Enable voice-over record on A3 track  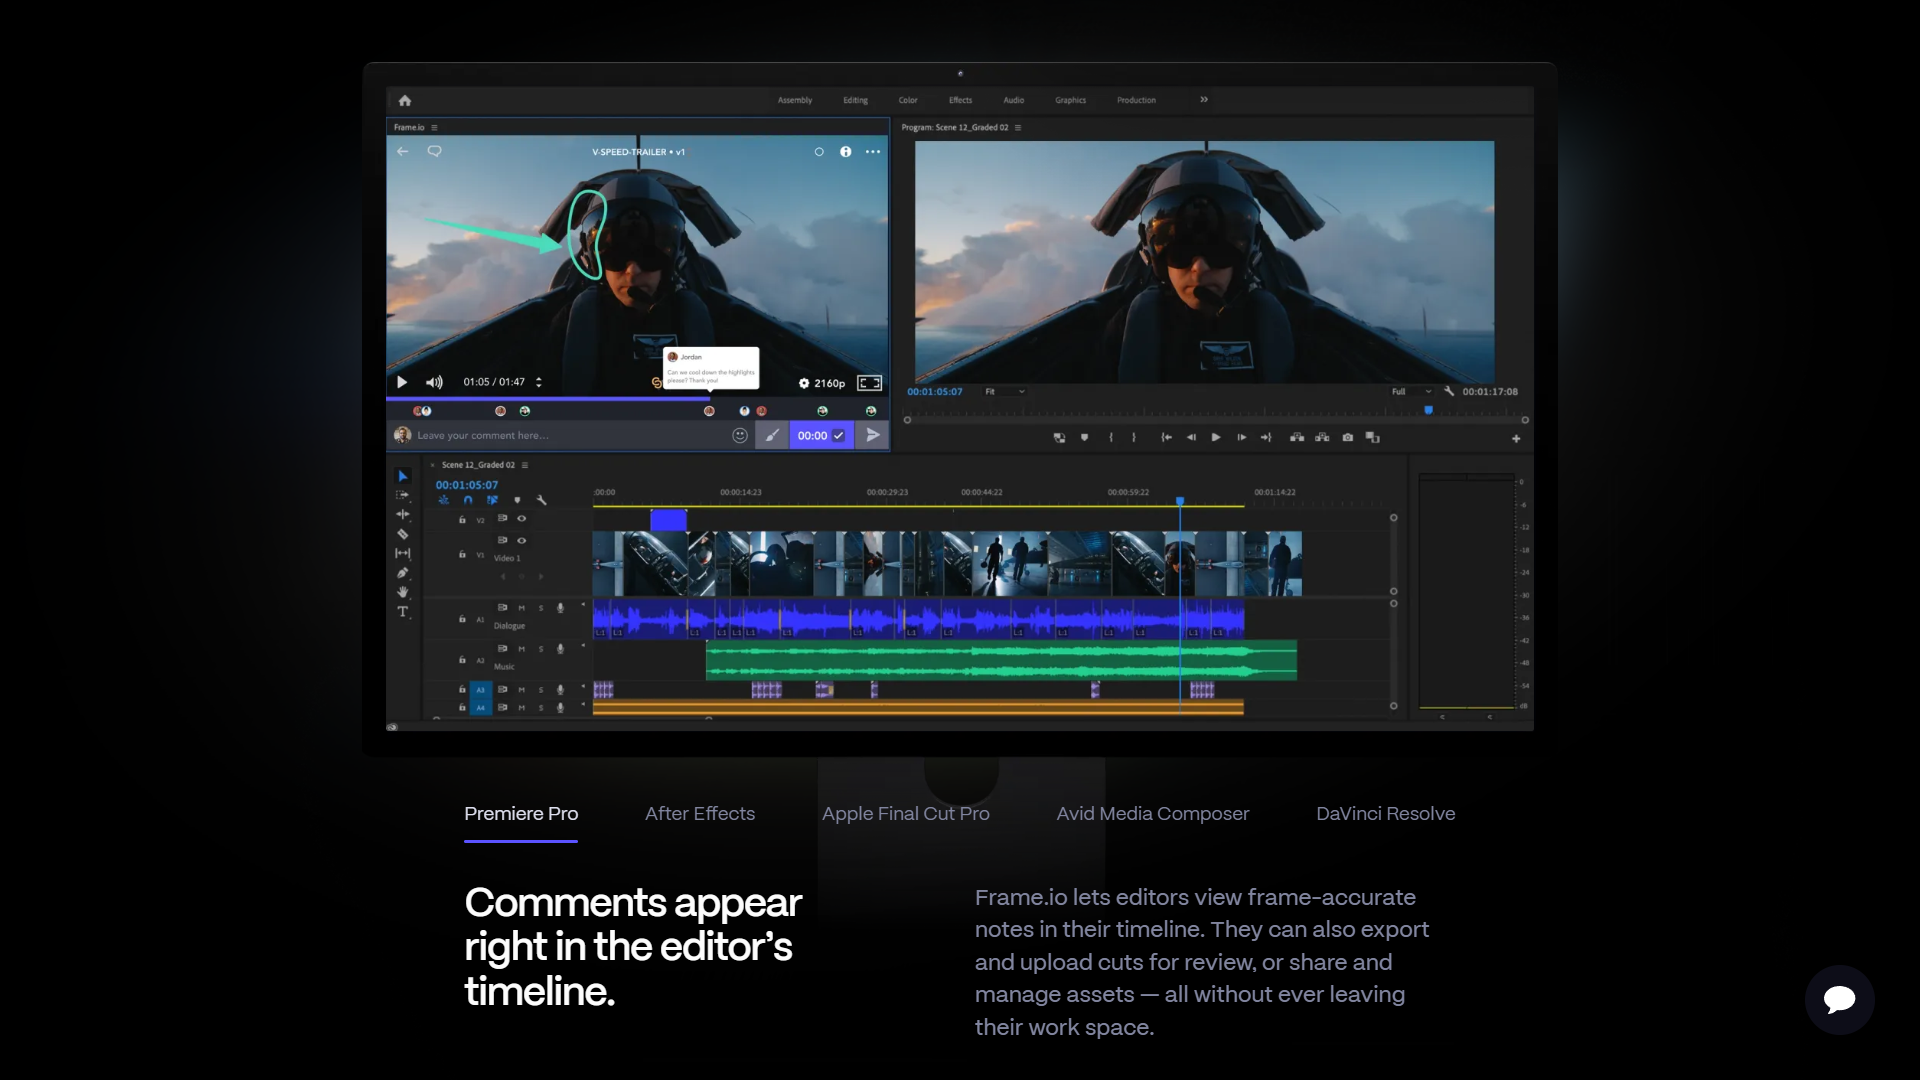click(560, 689)
